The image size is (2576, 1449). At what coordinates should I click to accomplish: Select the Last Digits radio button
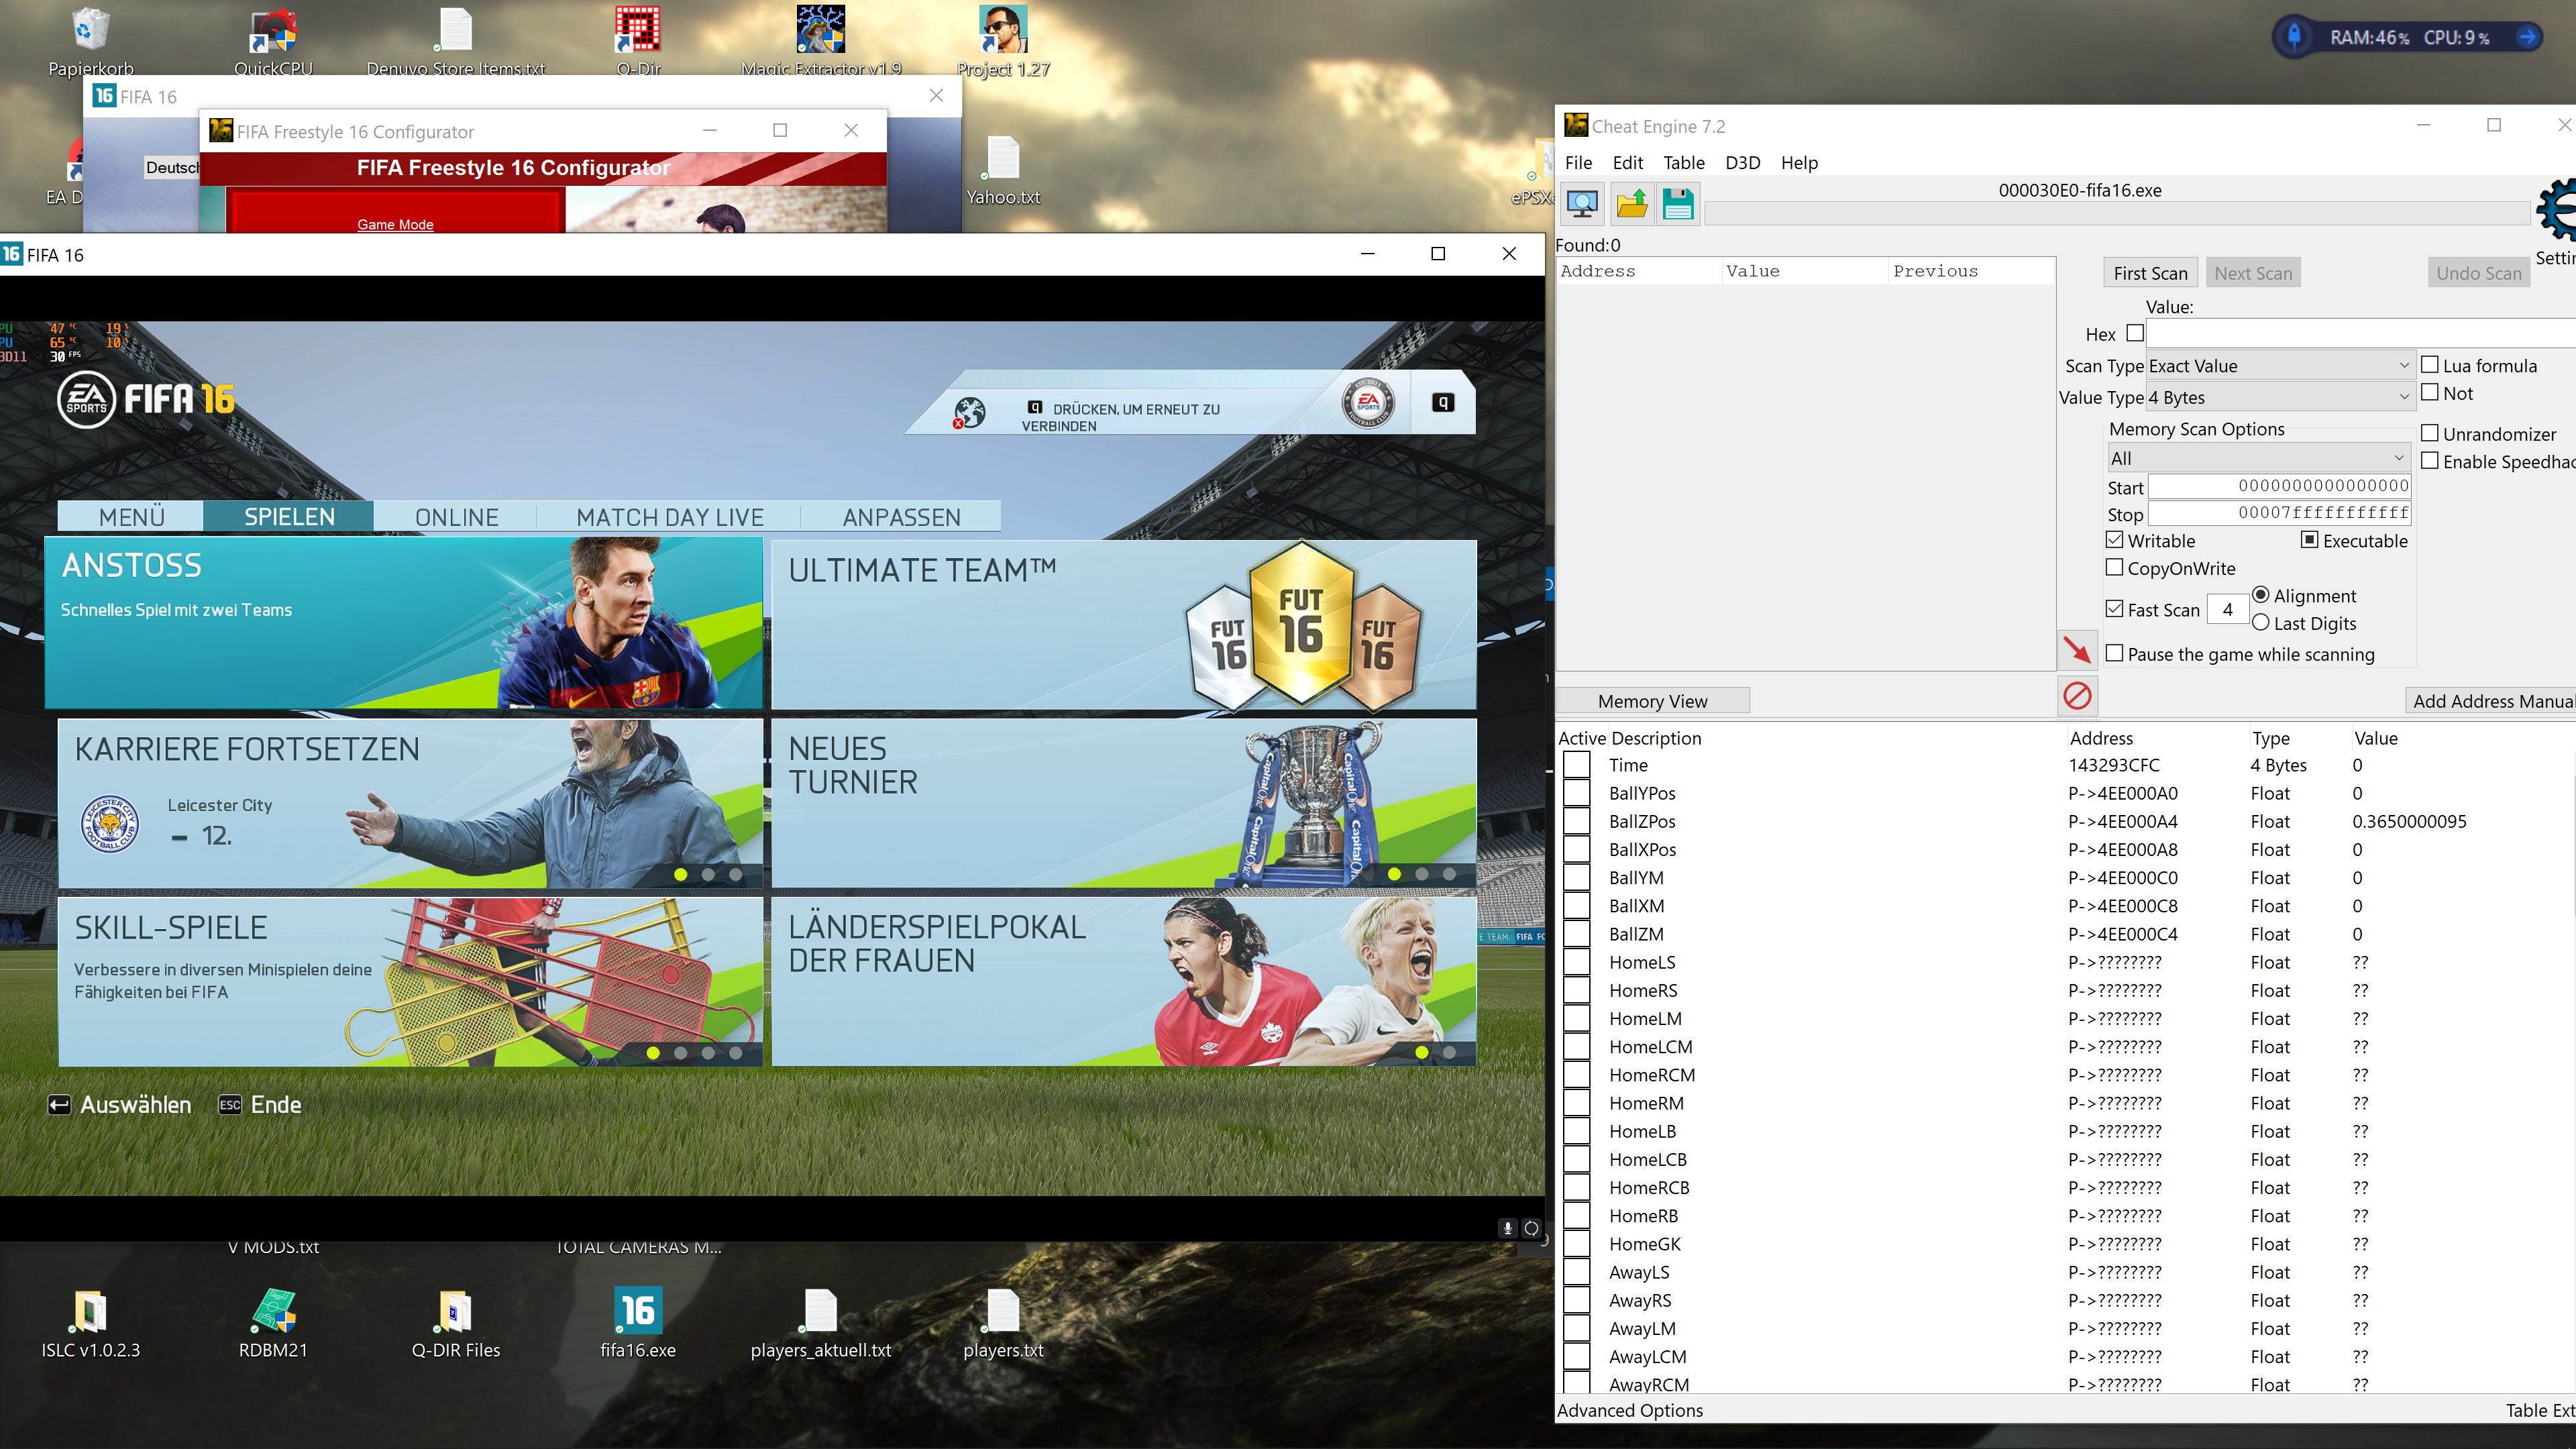point(2260,622)
